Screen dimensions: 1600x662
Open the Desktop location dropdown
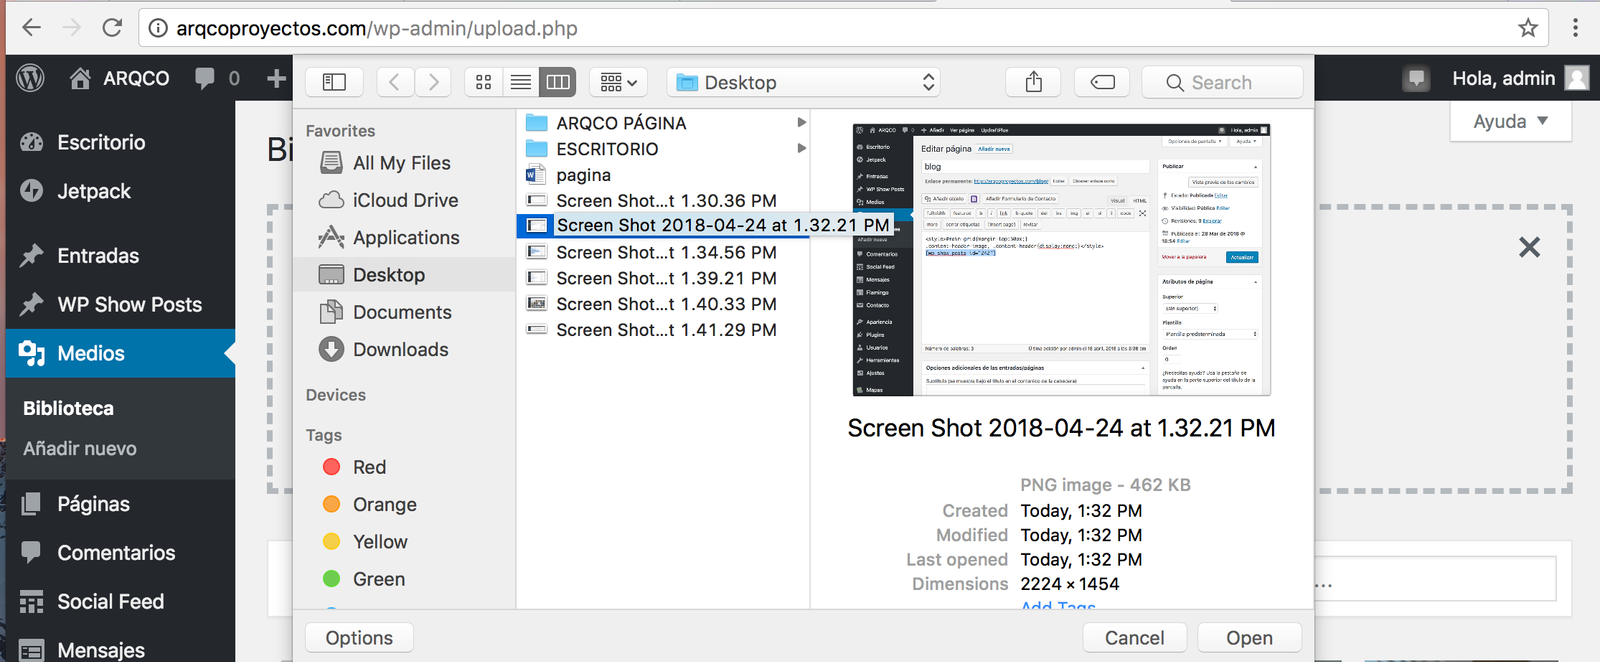point(805,82)
